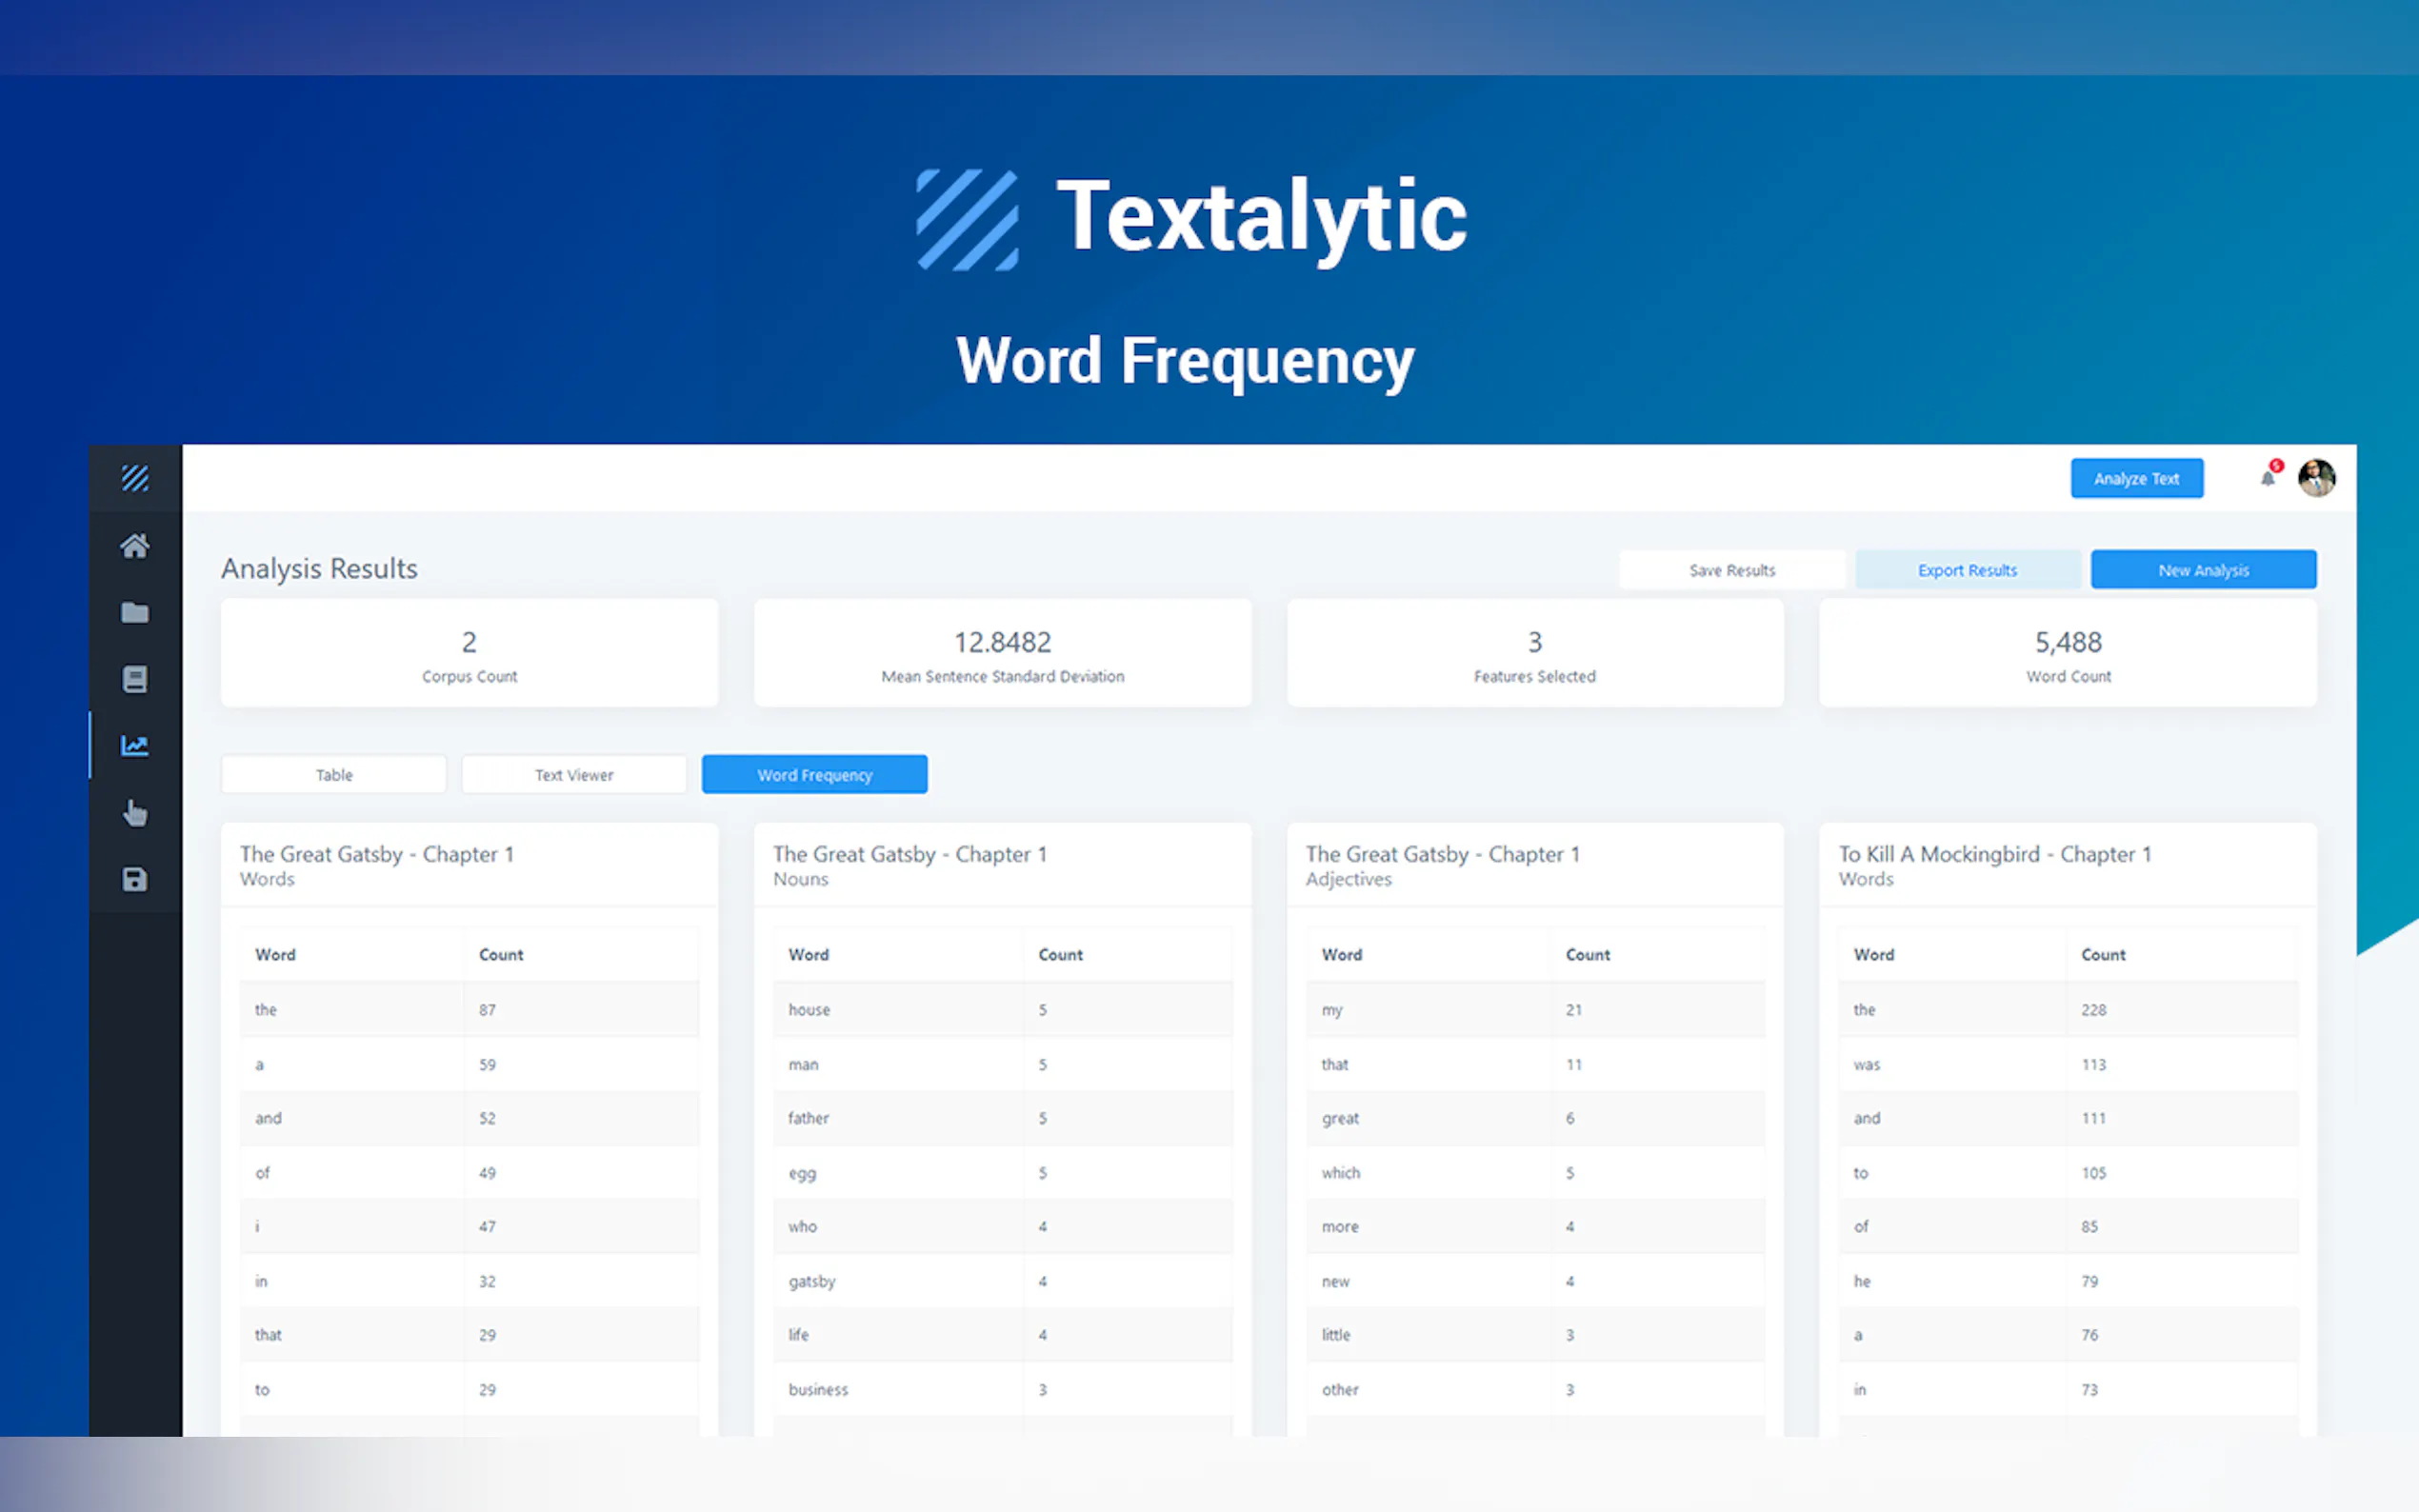This screenshot has width=2419, height=1512.
Task: Select the Word Frequency tab
Action: point(814,775)
